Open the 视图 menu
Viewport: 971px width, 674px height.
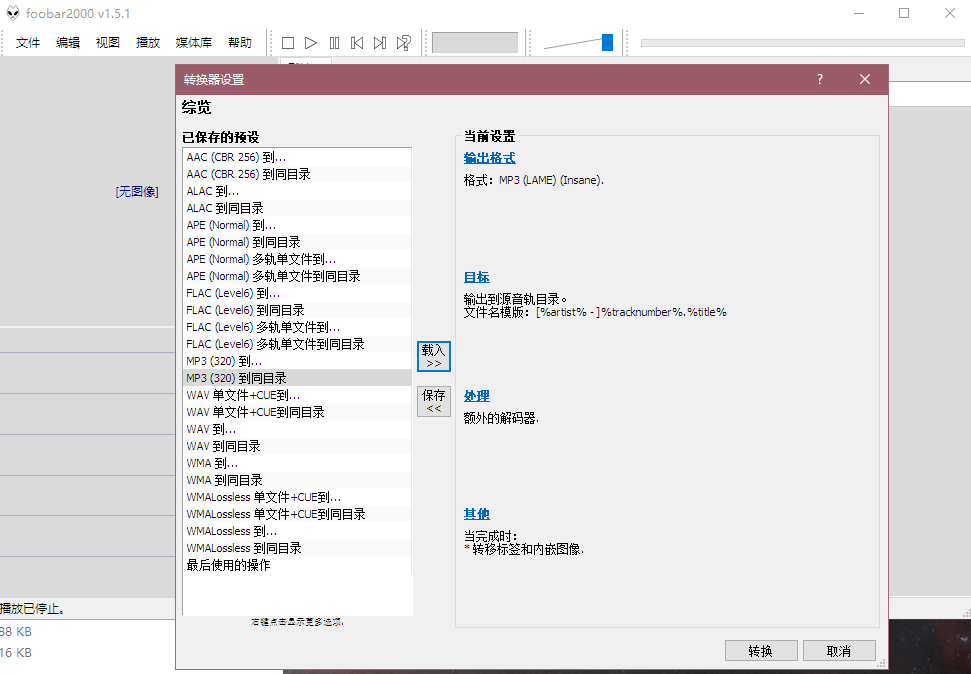108,43
